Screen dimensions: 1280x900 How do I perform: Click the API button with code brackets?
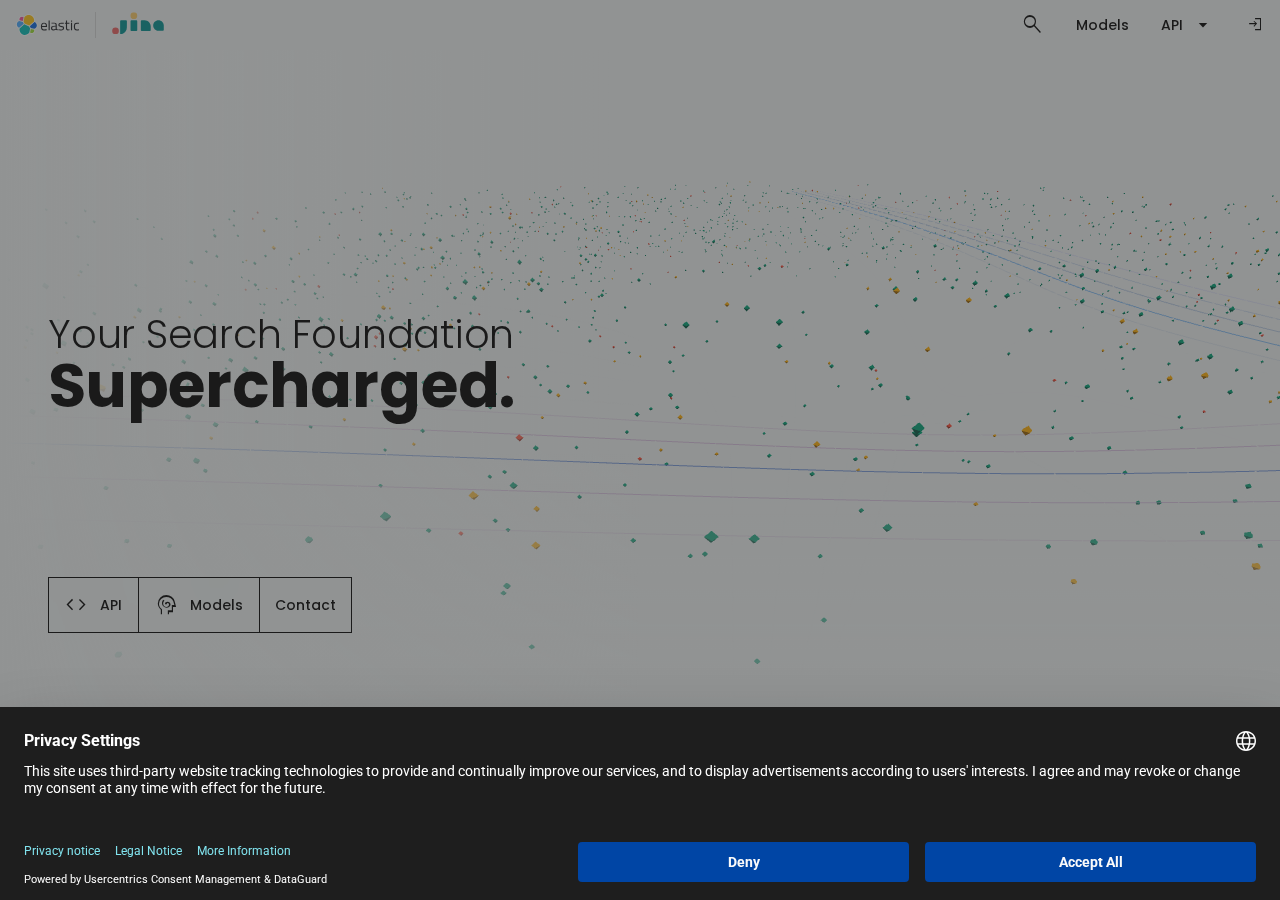point(94,605)
